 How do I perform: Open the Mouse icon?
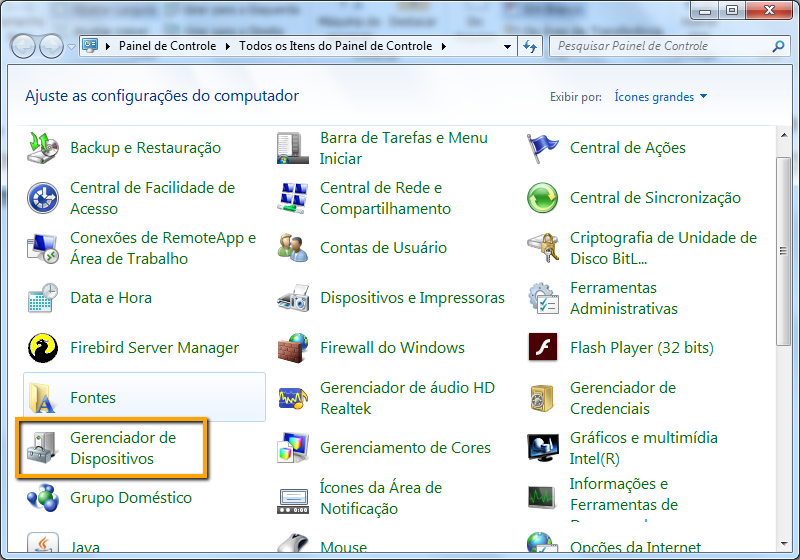pyautogui.click(x=292, y=543)
